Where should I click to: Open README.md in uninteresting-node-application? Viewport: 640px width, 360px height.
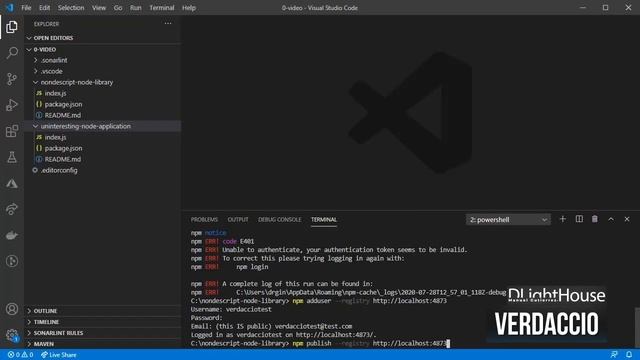[x=102, y=159]
